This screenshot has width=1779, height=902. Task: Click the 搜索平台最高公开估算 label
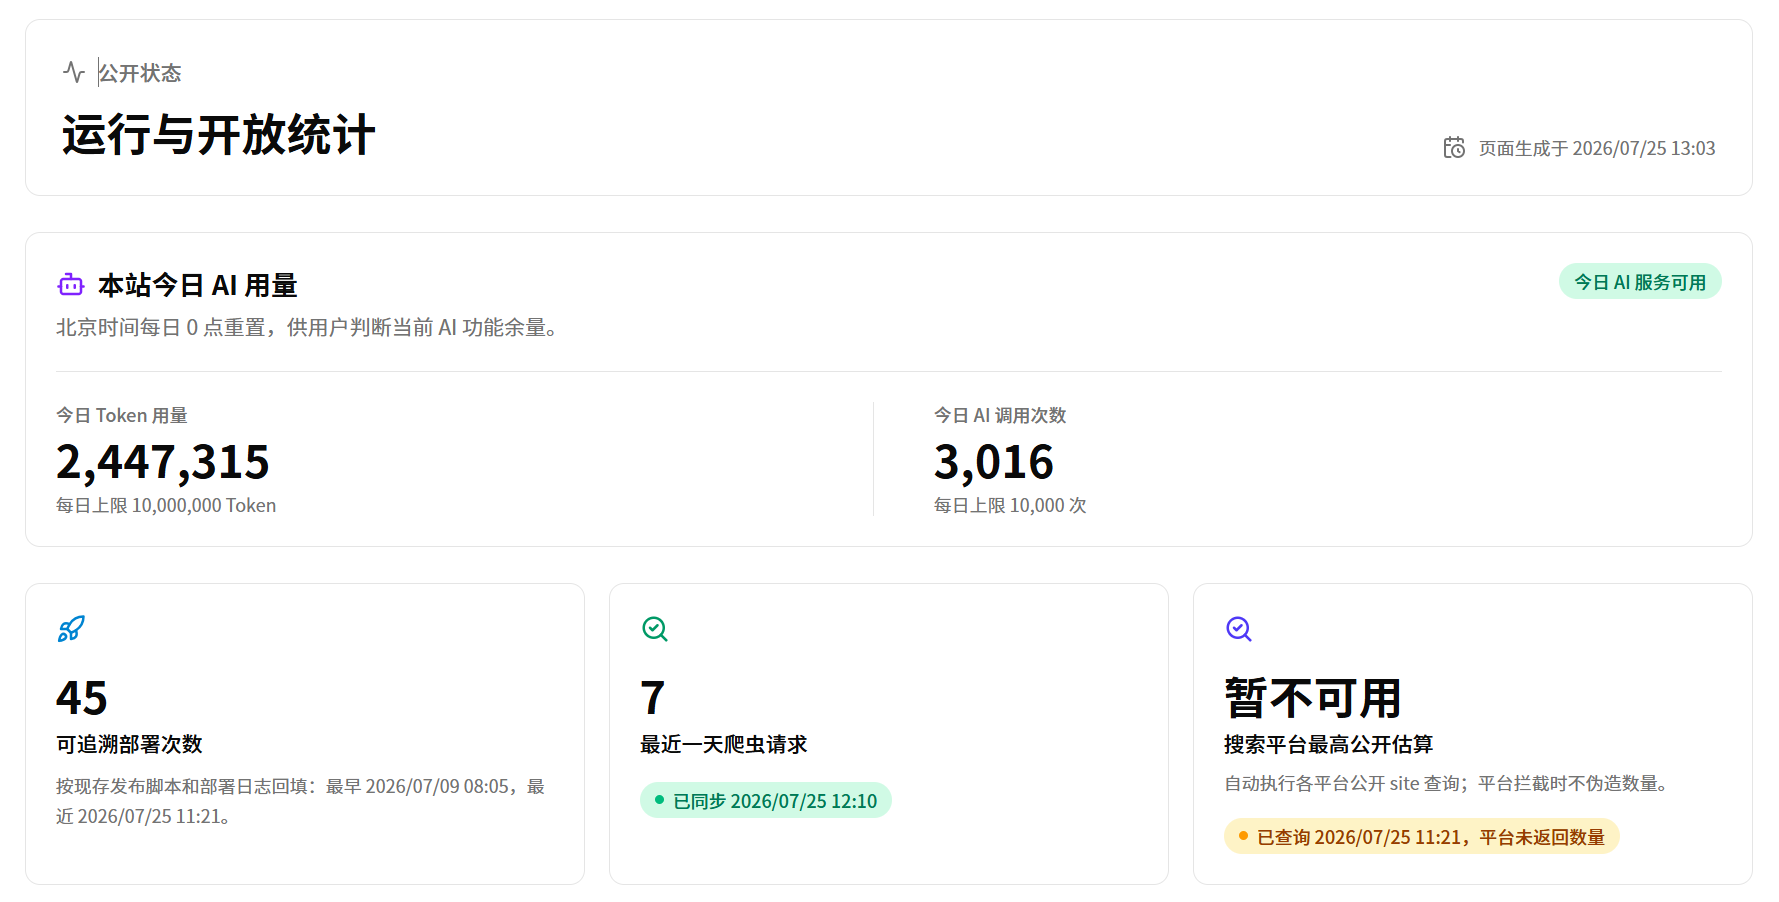click(x=1329, y=744)
